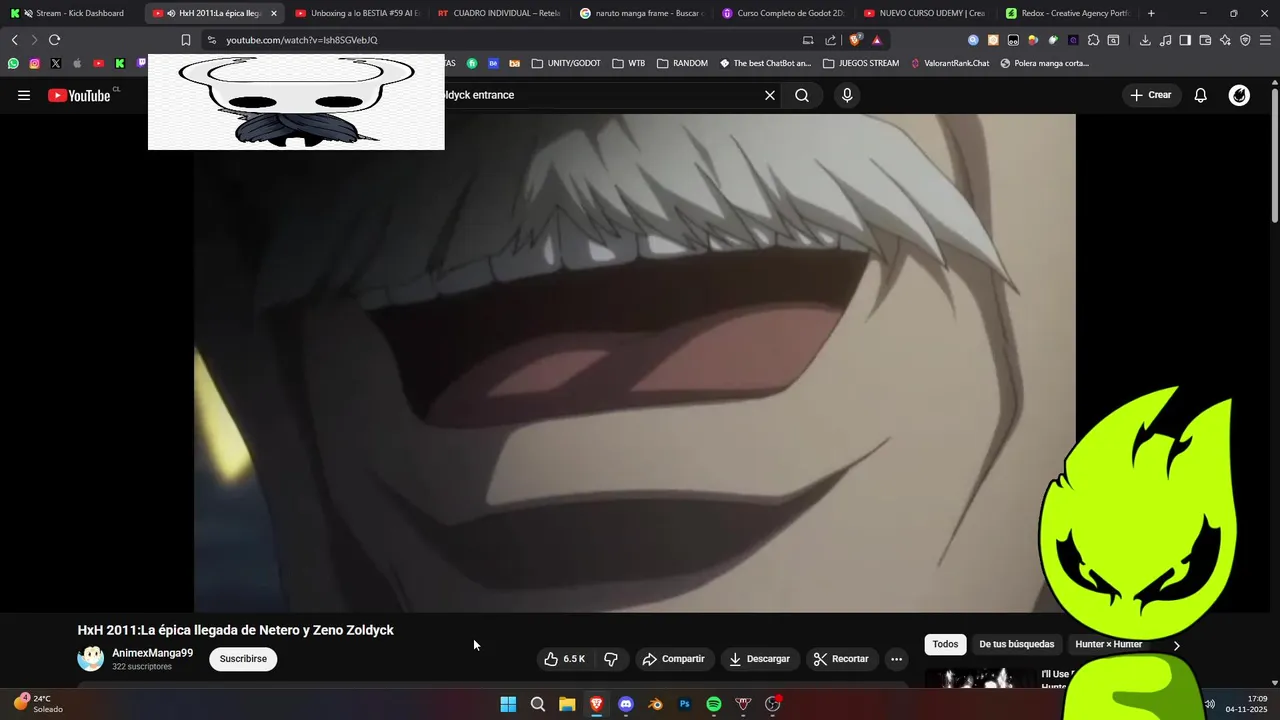
Task: Select the Todos filter chip
Action: click(x=945, y=644)
